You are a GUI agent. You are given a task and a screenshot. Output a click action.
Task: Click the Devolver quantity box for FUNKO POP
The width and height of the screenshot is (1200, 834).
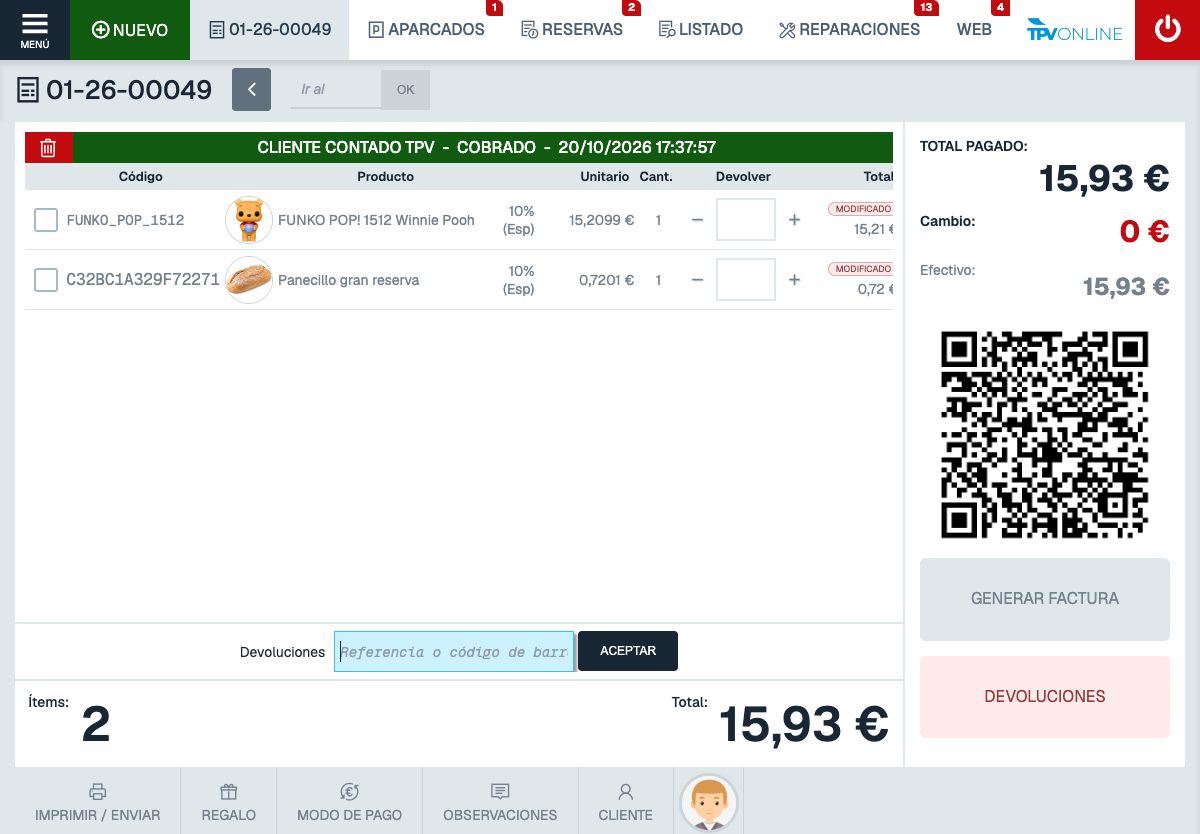pyautogui.click(x=746, y=220)
